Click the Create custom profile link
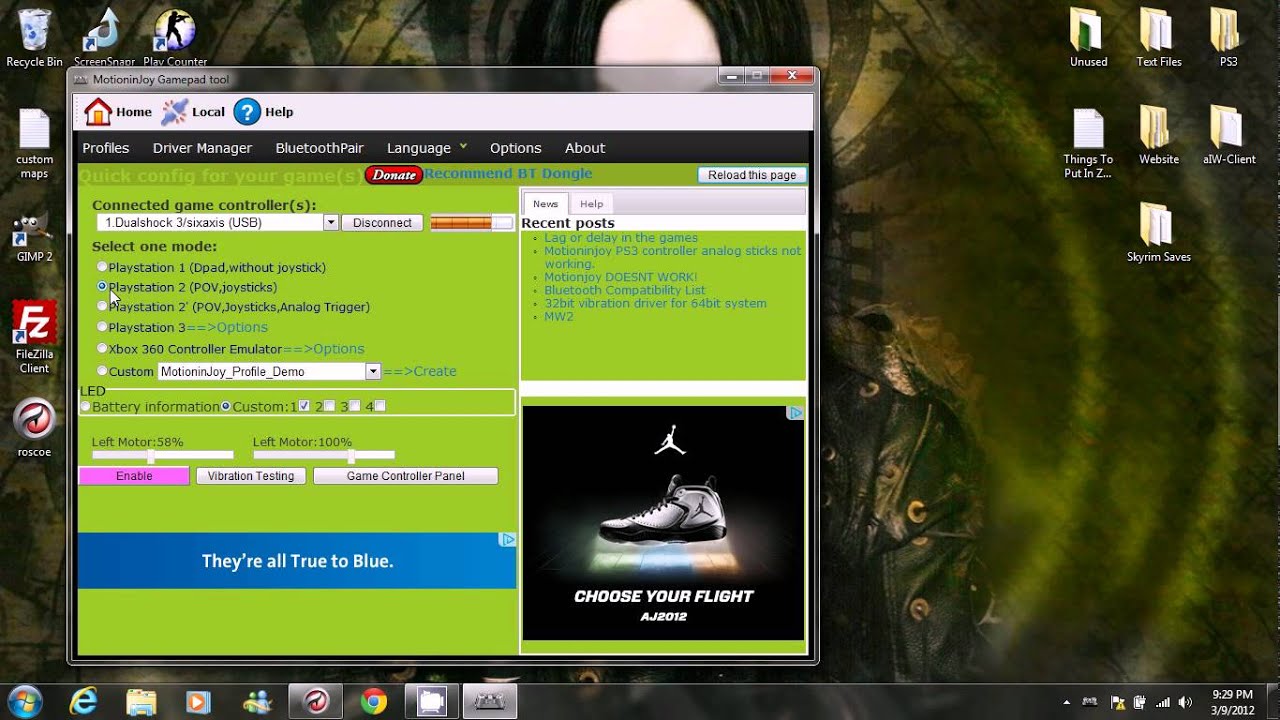The width and height of the screenshot is (1280, 720). pyautogui.click(x=419, y=371)
